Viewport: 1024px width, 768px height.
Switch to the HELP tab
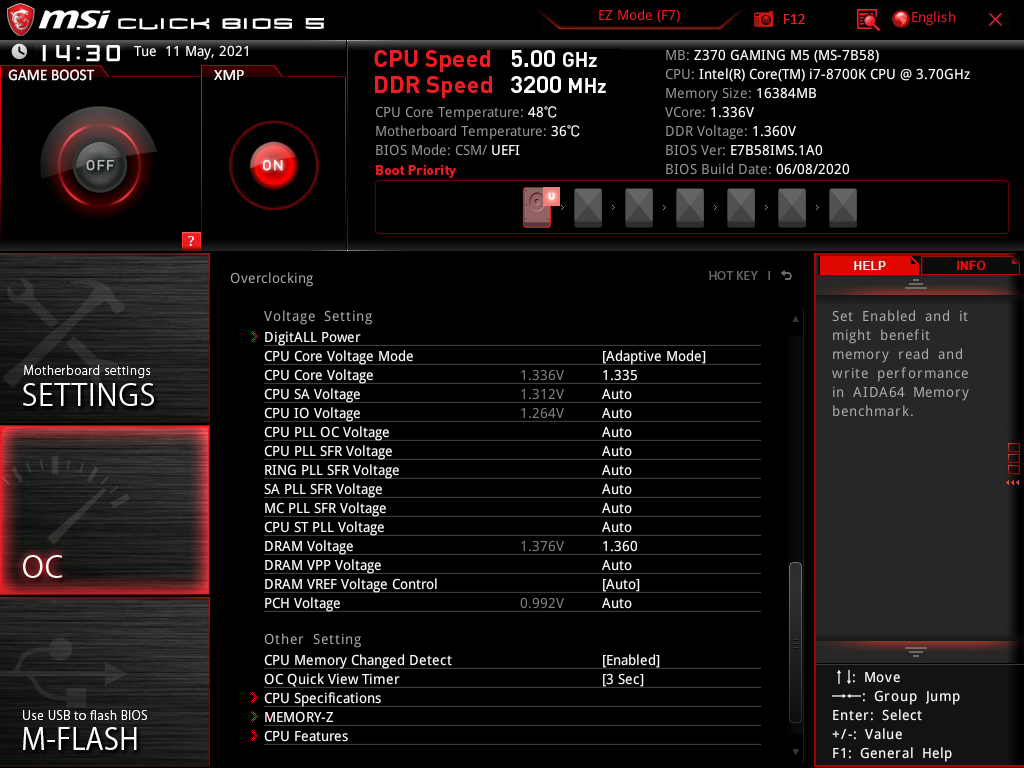tap(869, 265)
